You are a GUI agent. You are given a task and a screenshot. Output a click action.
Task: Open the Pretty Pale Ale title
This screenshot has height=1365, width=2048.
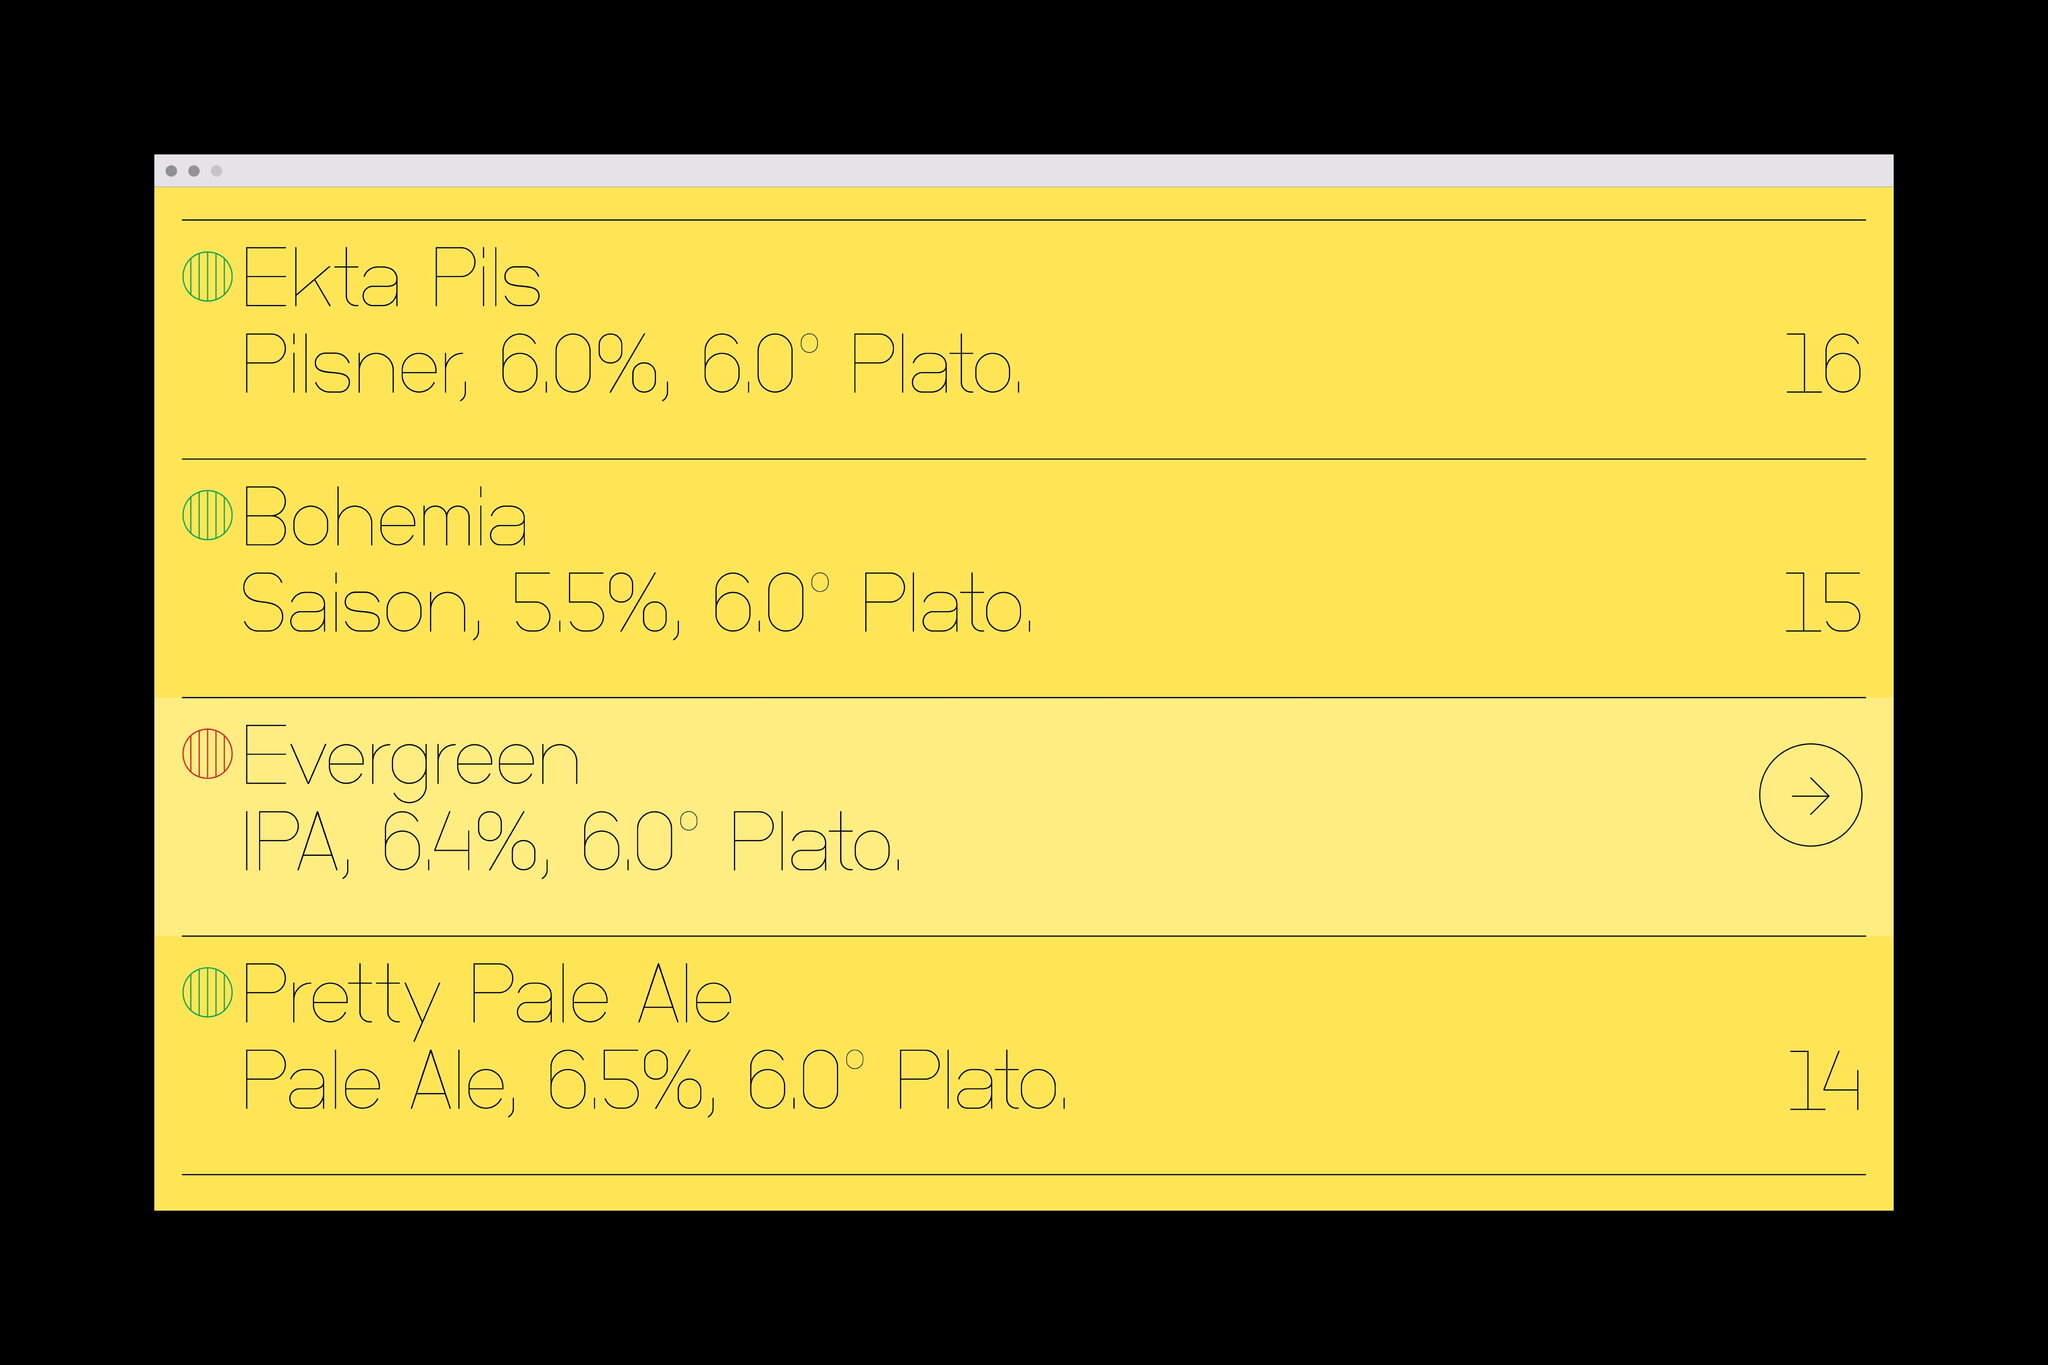tap(487, 997)
